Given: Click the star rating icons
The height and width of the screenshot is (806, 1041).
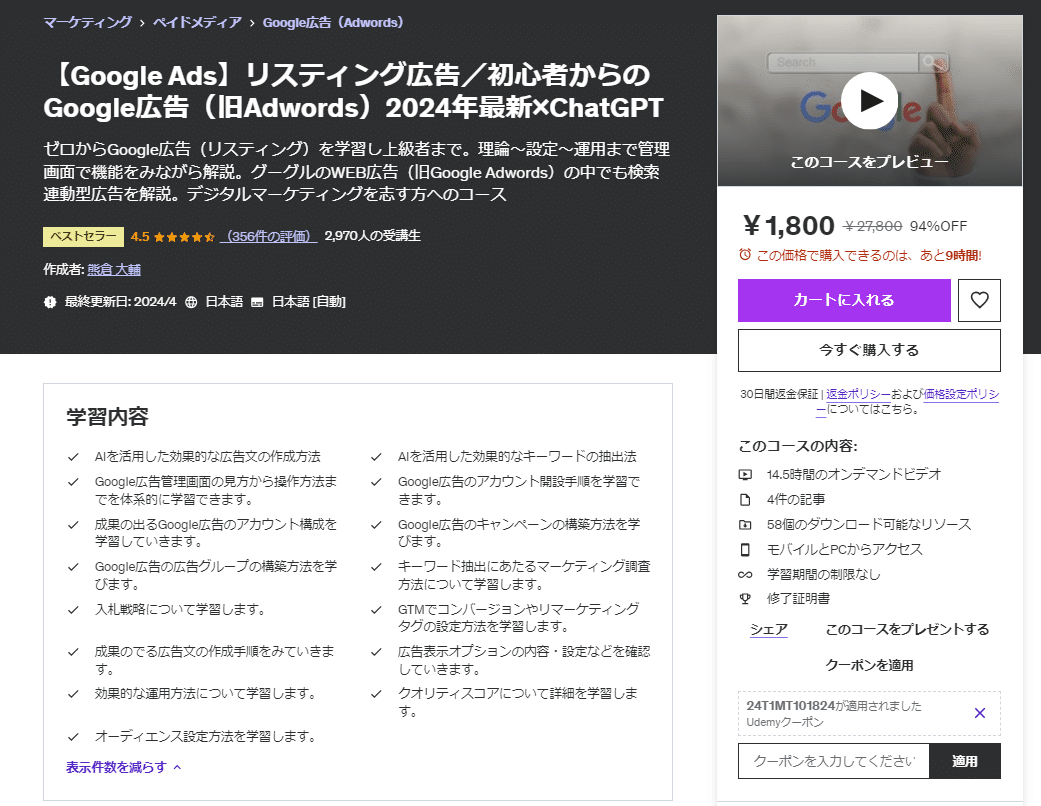Looking at the screenshot, I should coord(184,236).
